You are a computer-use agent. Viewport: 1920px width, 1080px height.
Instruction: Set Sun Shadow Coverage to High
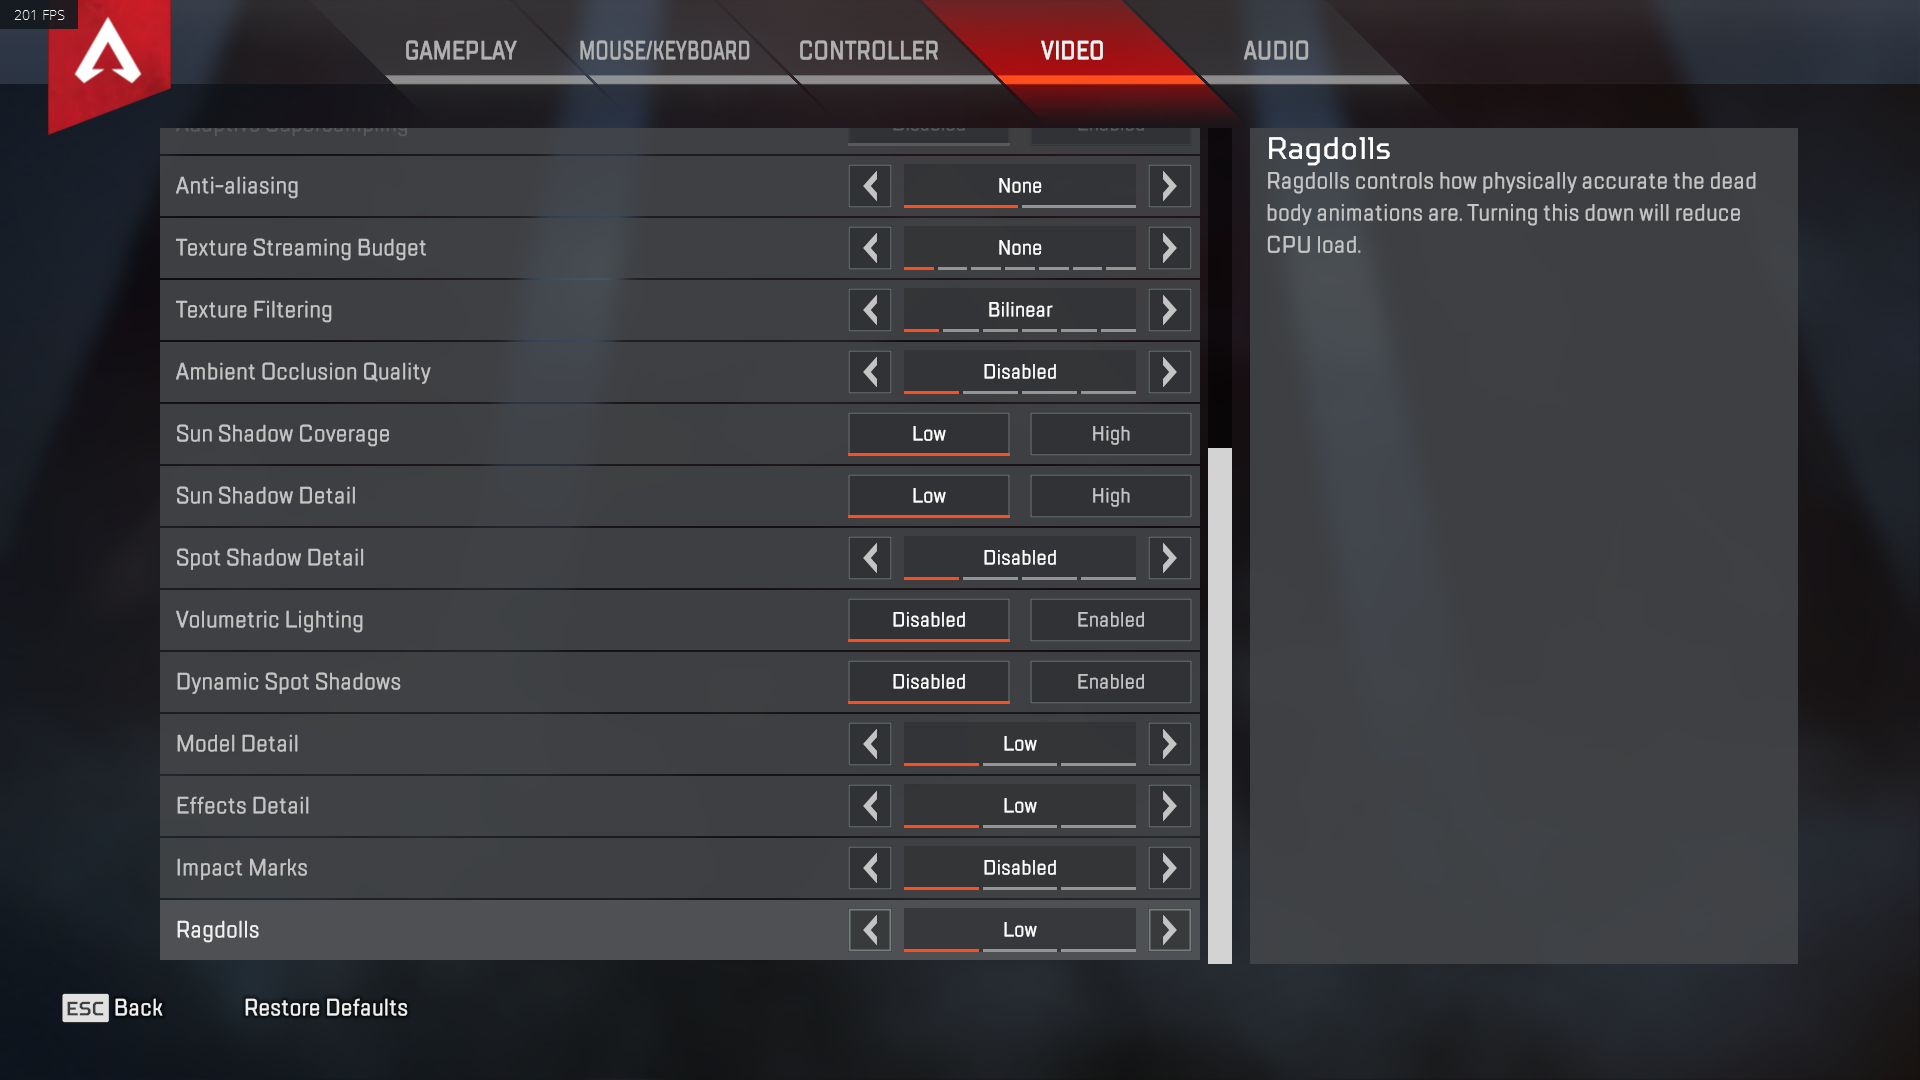tap(1111, 434)
